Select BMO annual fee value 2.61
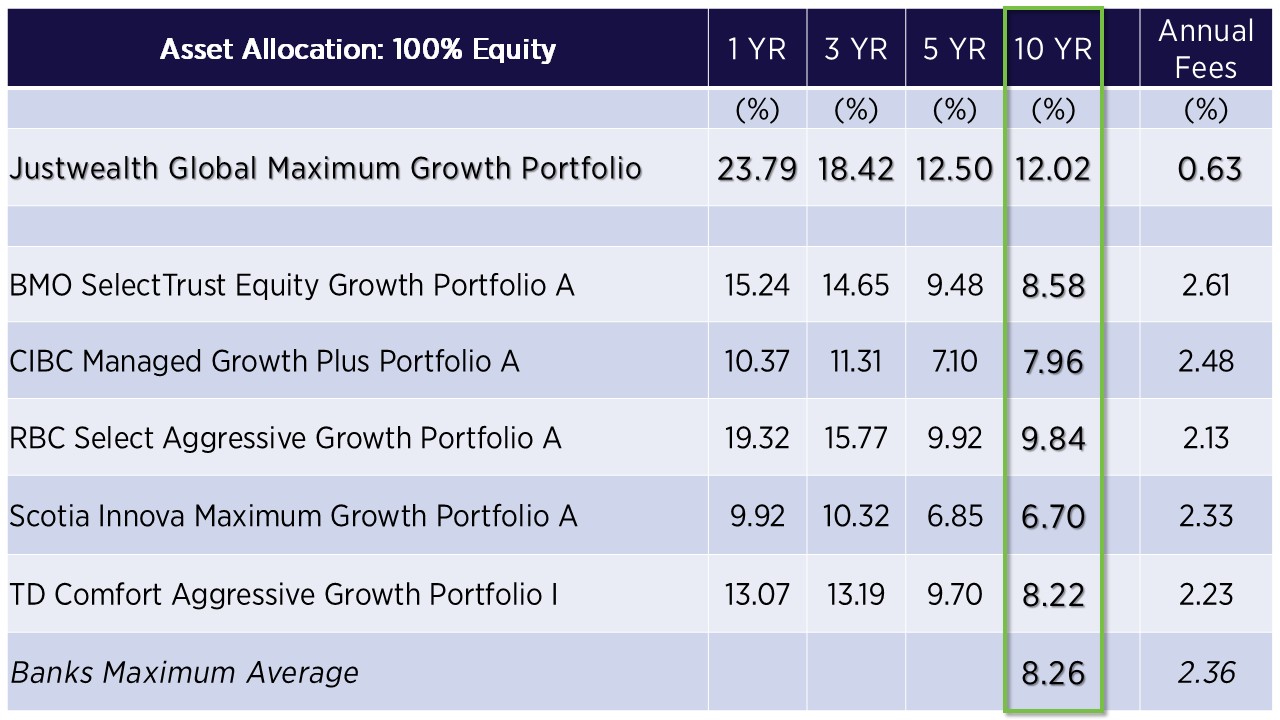Image resolution: width=1280 pixels, height=720 pixels. pyautogui.click(x=1206, y=285)
